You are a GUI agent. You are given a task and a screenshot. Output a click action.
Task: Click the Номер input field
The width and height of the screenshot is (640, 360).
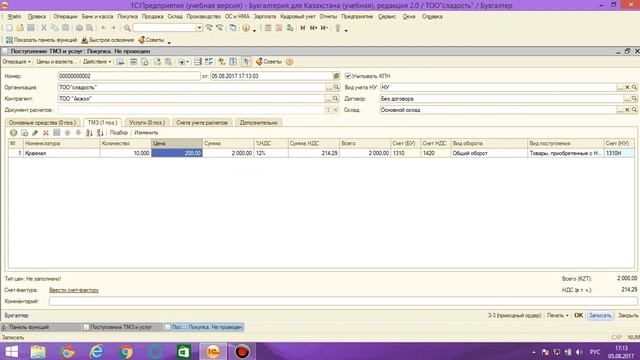point(129,76)
